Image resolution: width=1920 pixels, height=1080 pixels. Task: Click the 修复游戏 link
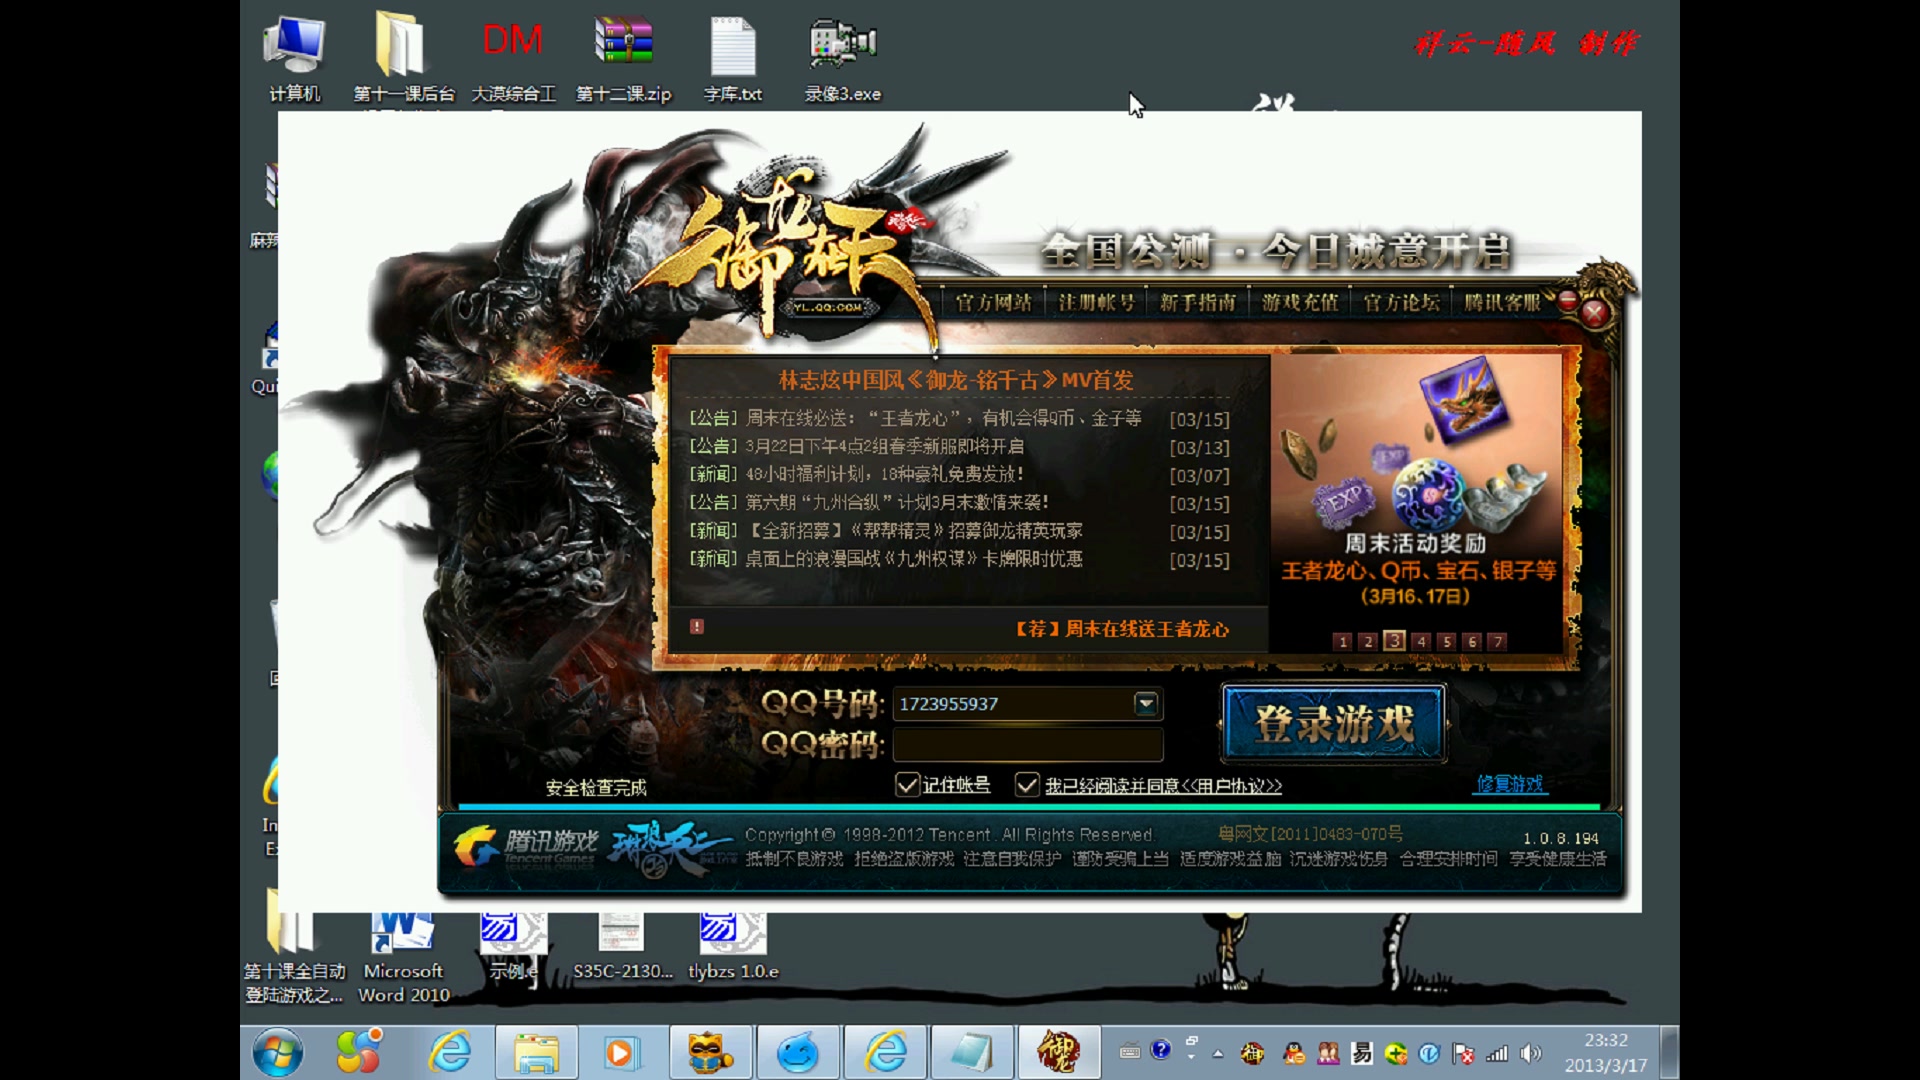(x=1510, y=784)
